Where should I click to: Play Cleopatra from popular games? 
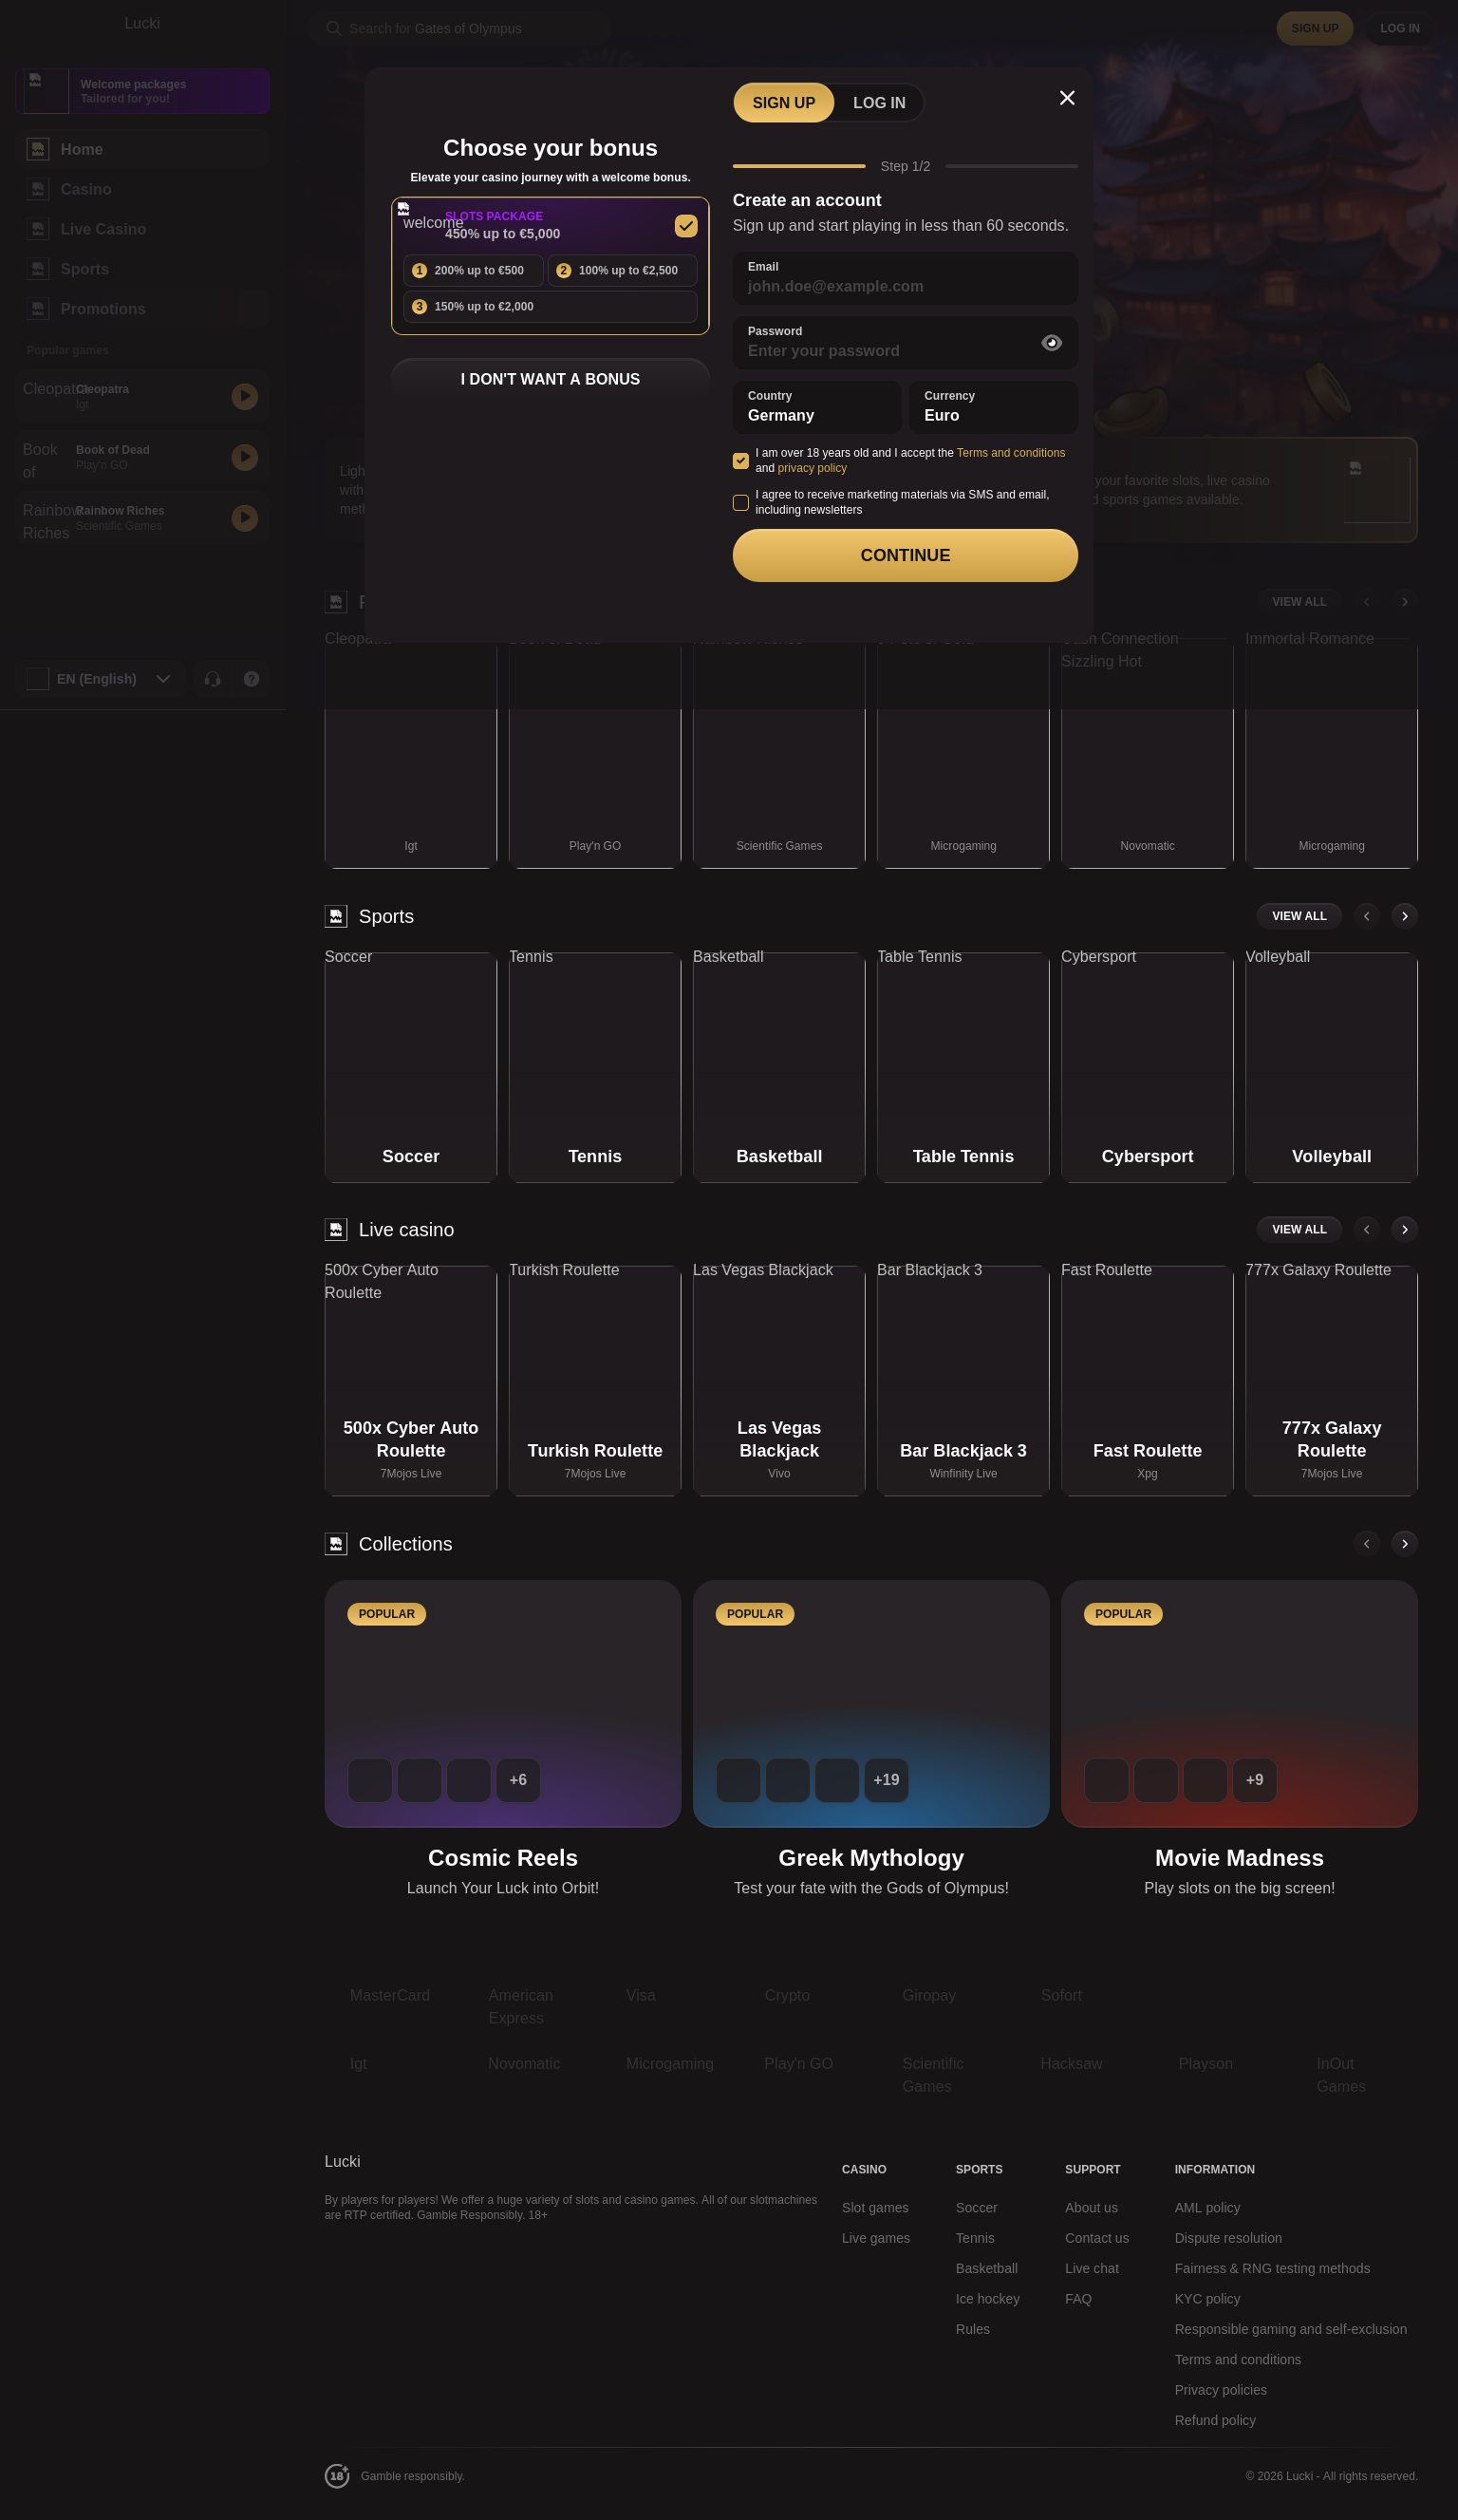pyautogui.click(x=245, y=396)
